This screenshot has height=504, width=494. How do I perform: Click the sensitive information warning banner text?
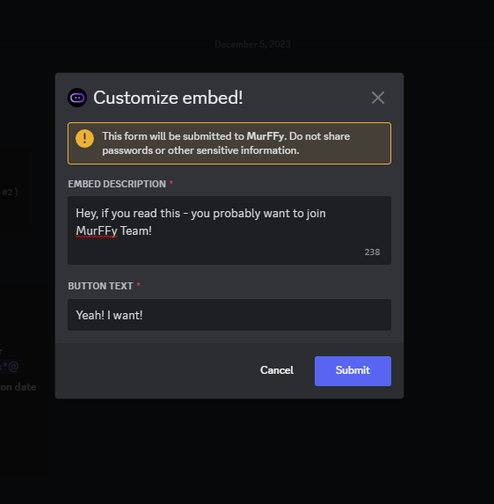226,143
